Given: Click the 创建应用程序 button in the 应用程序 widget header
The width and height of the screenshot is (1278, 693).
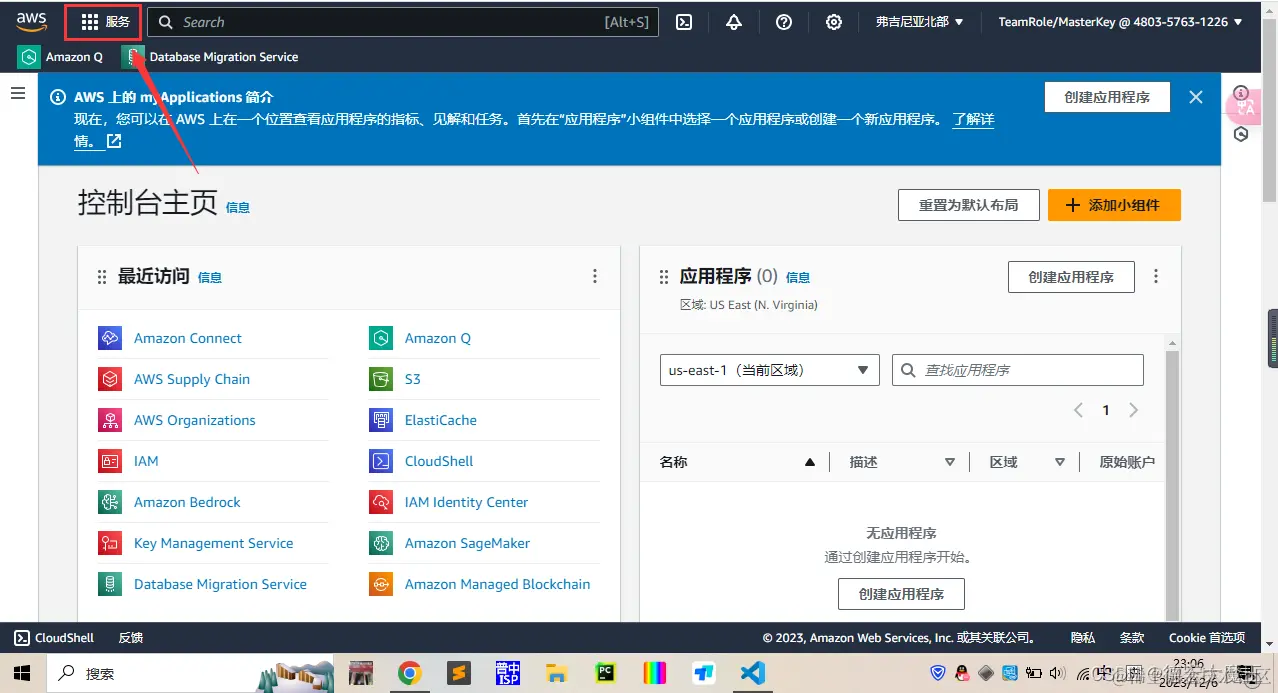Looking at the screenshot, I should [x=1071, y=277].
